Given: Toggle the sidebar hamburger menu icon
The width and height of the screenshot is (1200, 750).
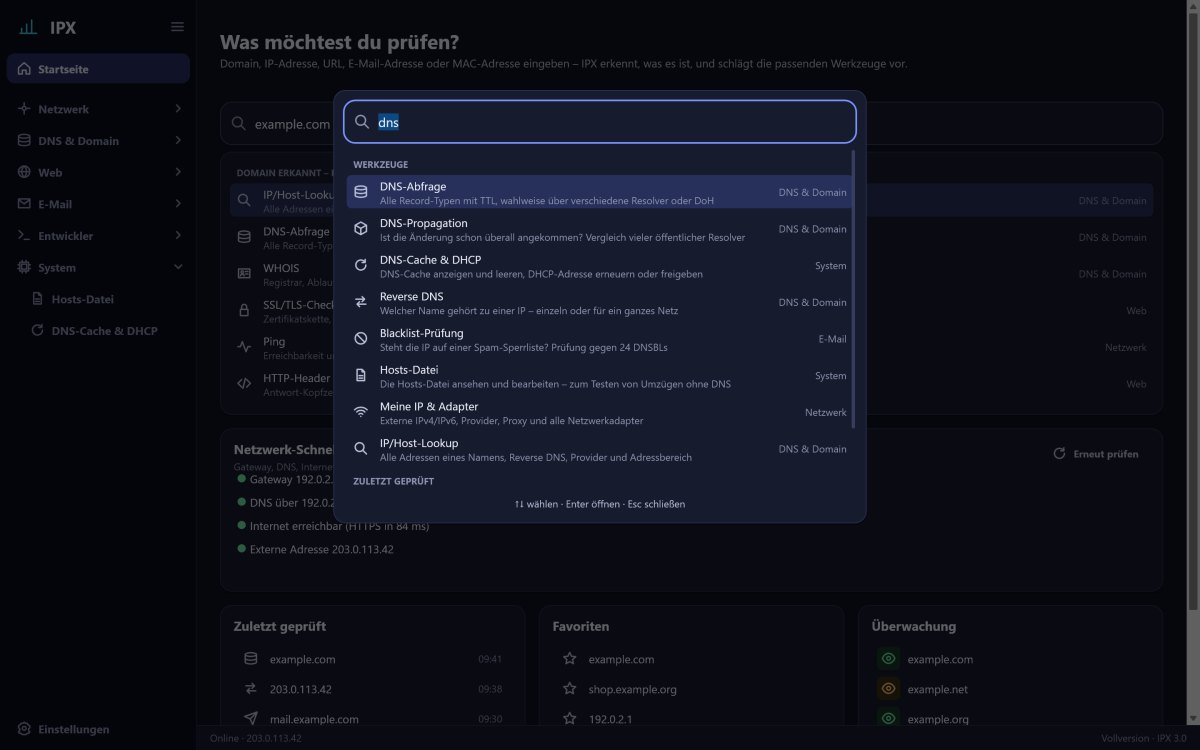Looking at the screenshot, I should click(177, 27).
